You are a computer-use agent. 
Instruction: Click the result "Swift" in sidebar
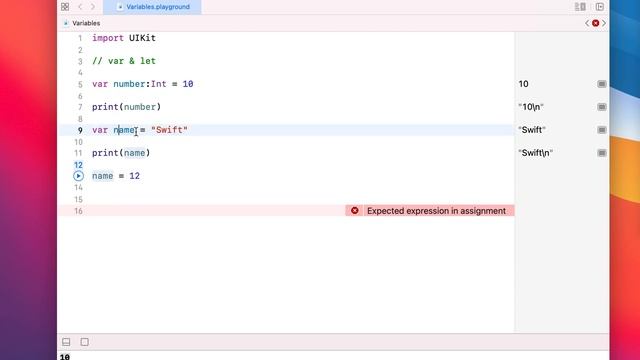(532, 130)
